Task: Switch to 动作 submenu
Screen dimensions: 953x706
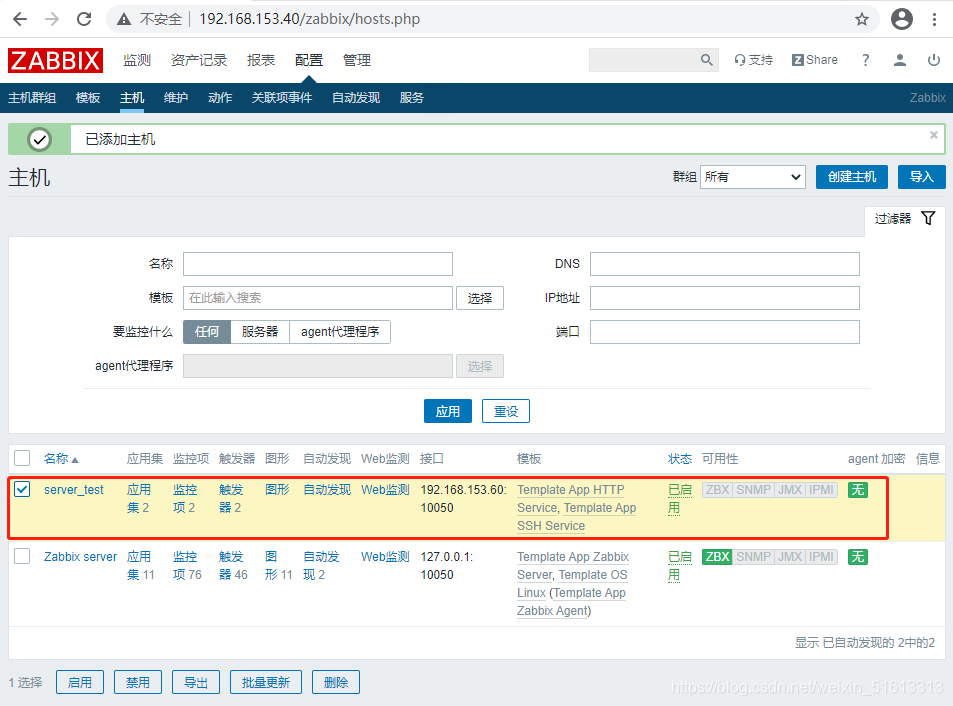Action: [x=220, y=98]
